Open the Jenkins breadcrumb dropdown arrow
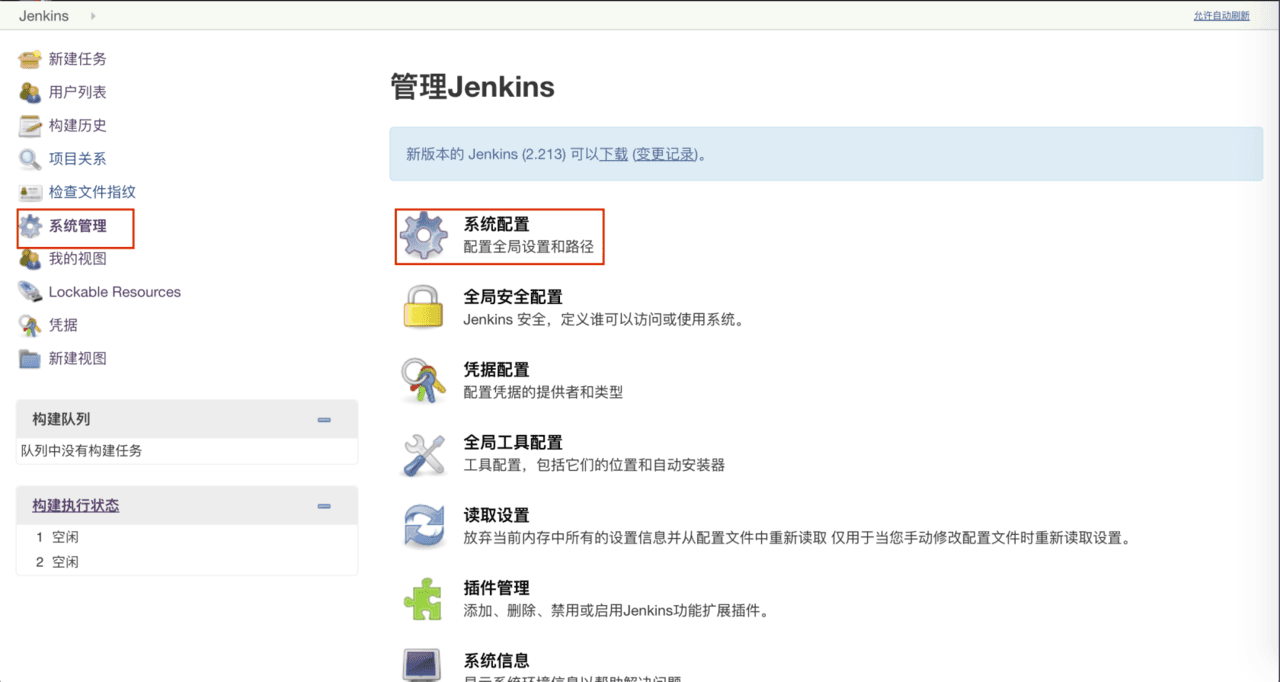 pyautogui.click(x=94, y=16)
